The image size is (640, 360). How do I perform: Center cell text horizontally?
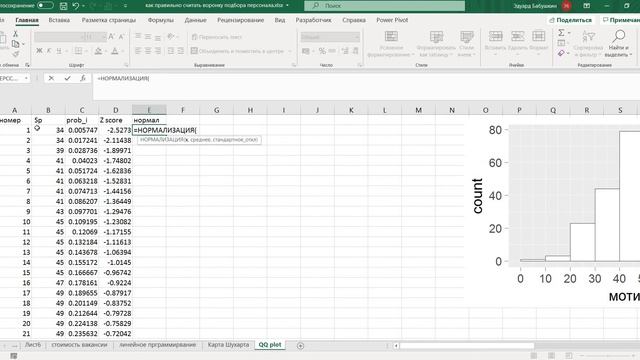point(148,51)
